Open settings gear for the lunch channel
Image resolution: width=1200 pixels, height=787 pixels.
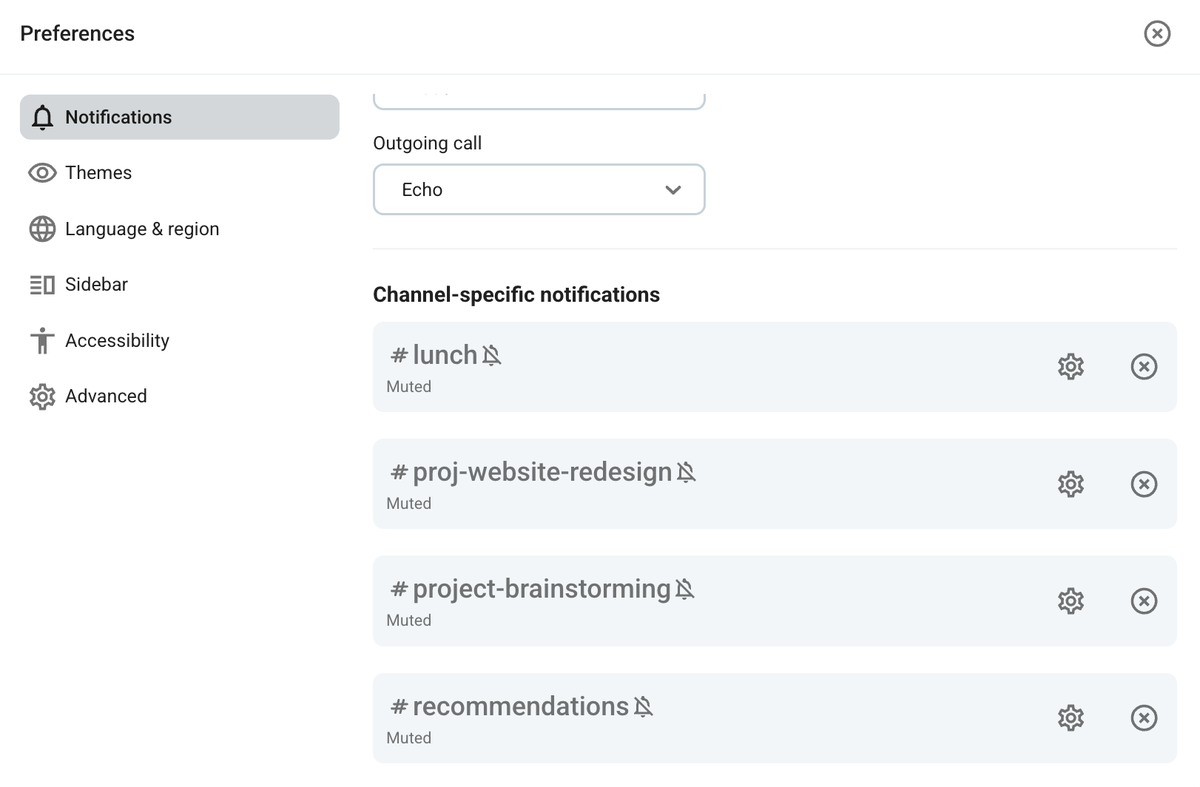(x=1070, y=366)
